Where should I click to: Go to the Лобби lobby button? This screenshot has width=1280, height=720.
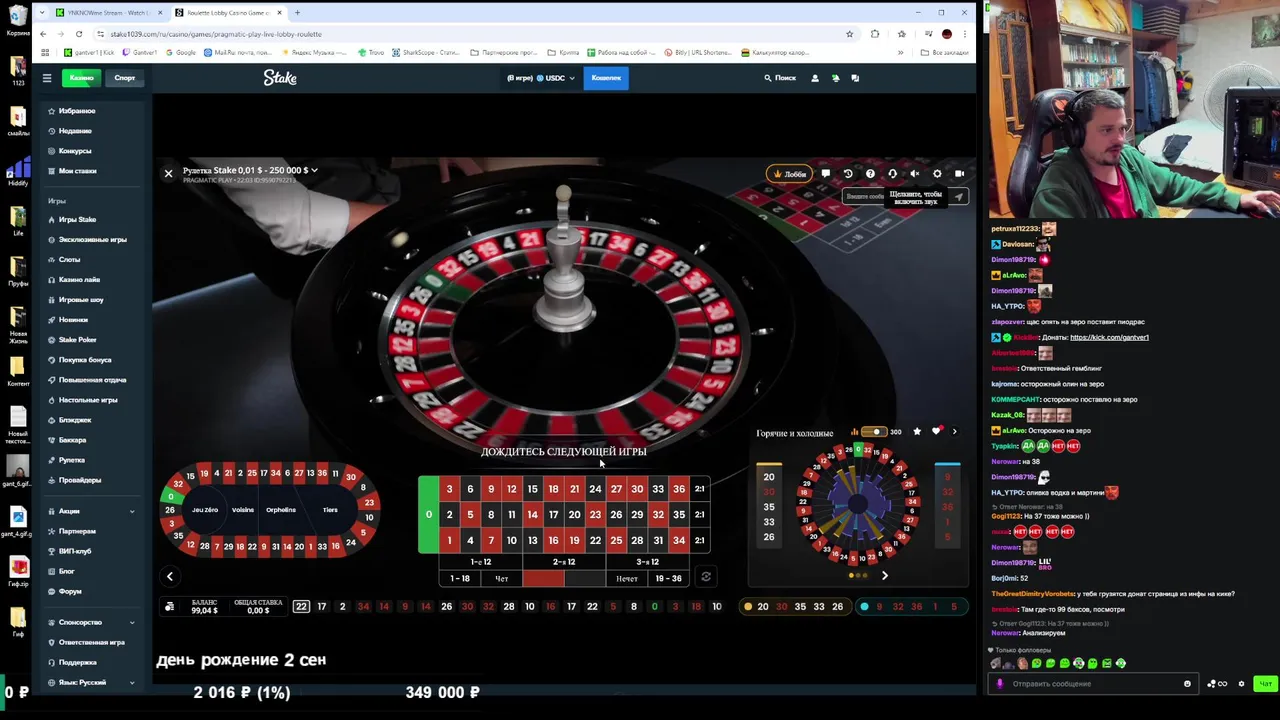[790, 174]
